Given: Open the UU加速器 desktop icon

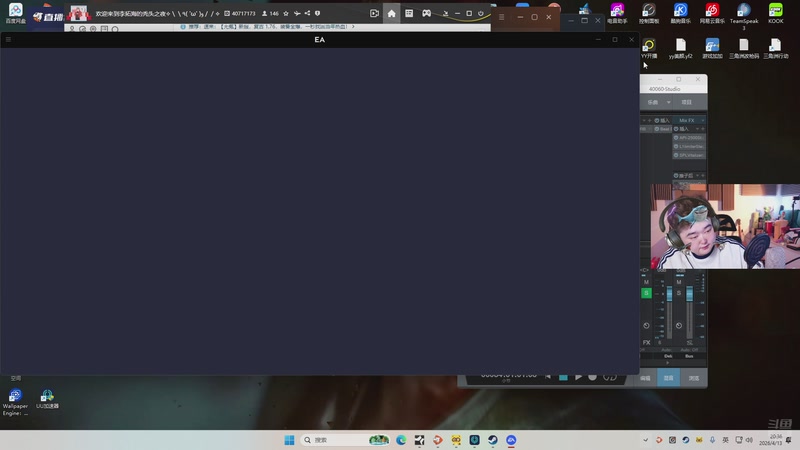Looking at the screenshot, I should (x=47, y=399).
